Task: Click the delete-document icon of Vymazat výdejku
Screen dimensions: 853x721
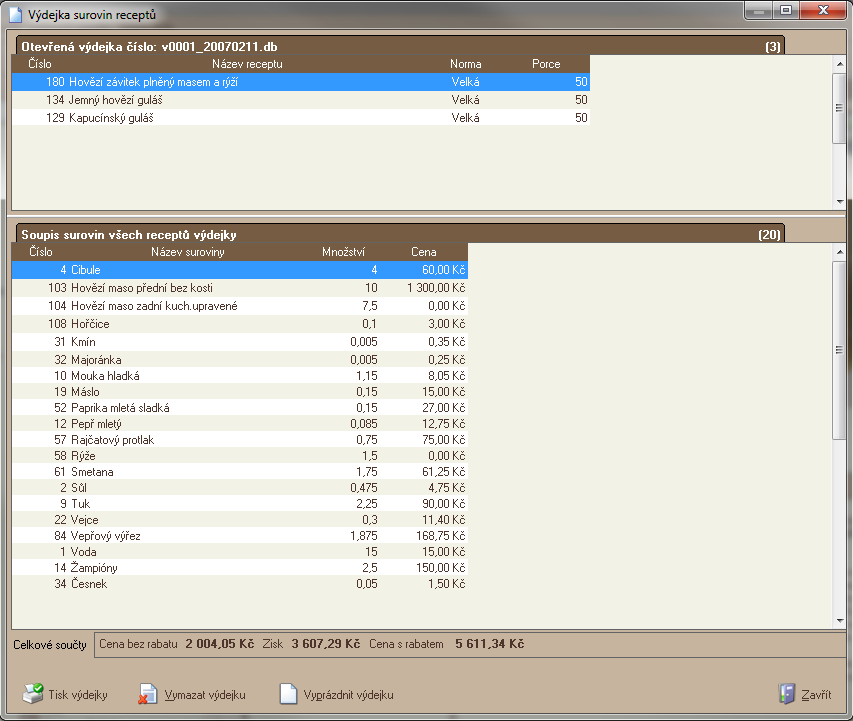Action: pyautogui.click(x=147, y=694)
